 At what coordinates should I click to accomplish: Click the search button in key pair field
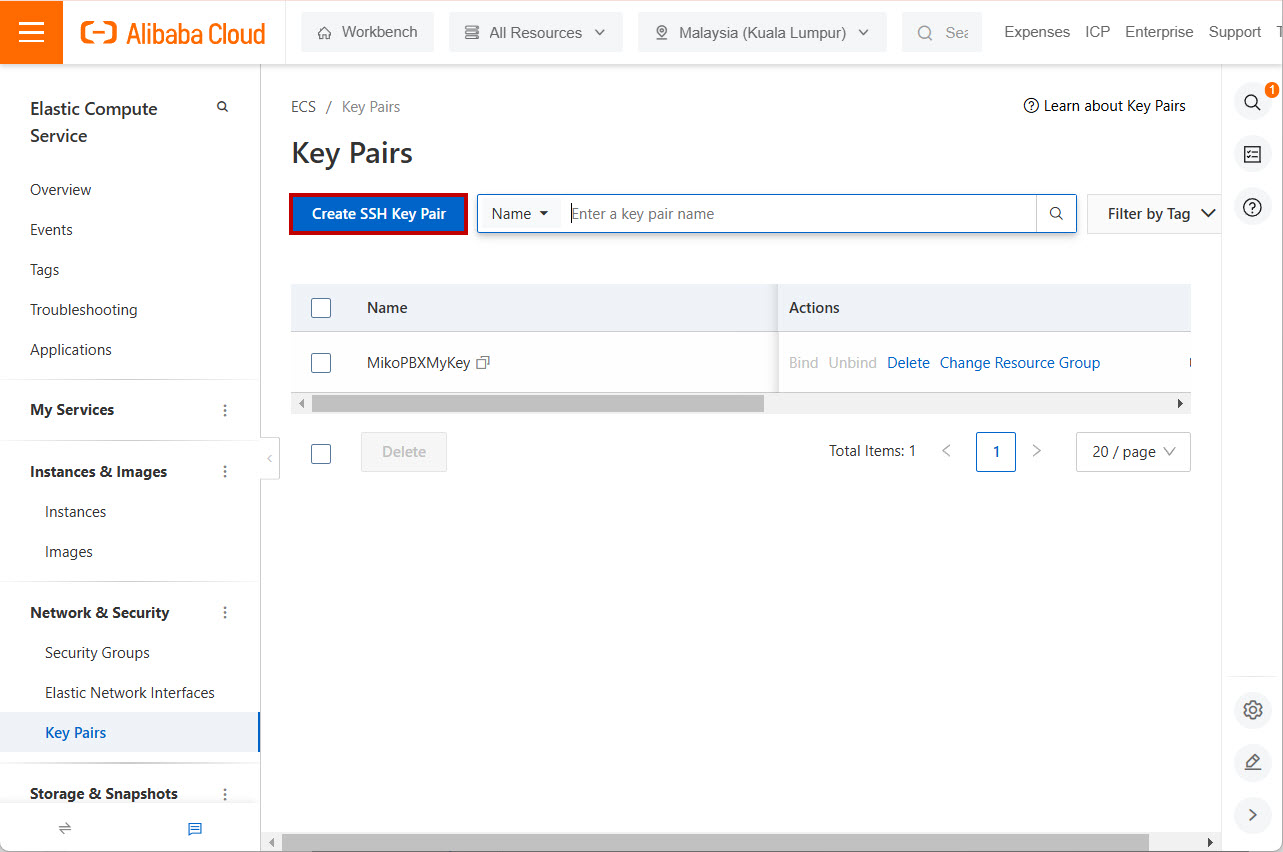pos(1056,214)
